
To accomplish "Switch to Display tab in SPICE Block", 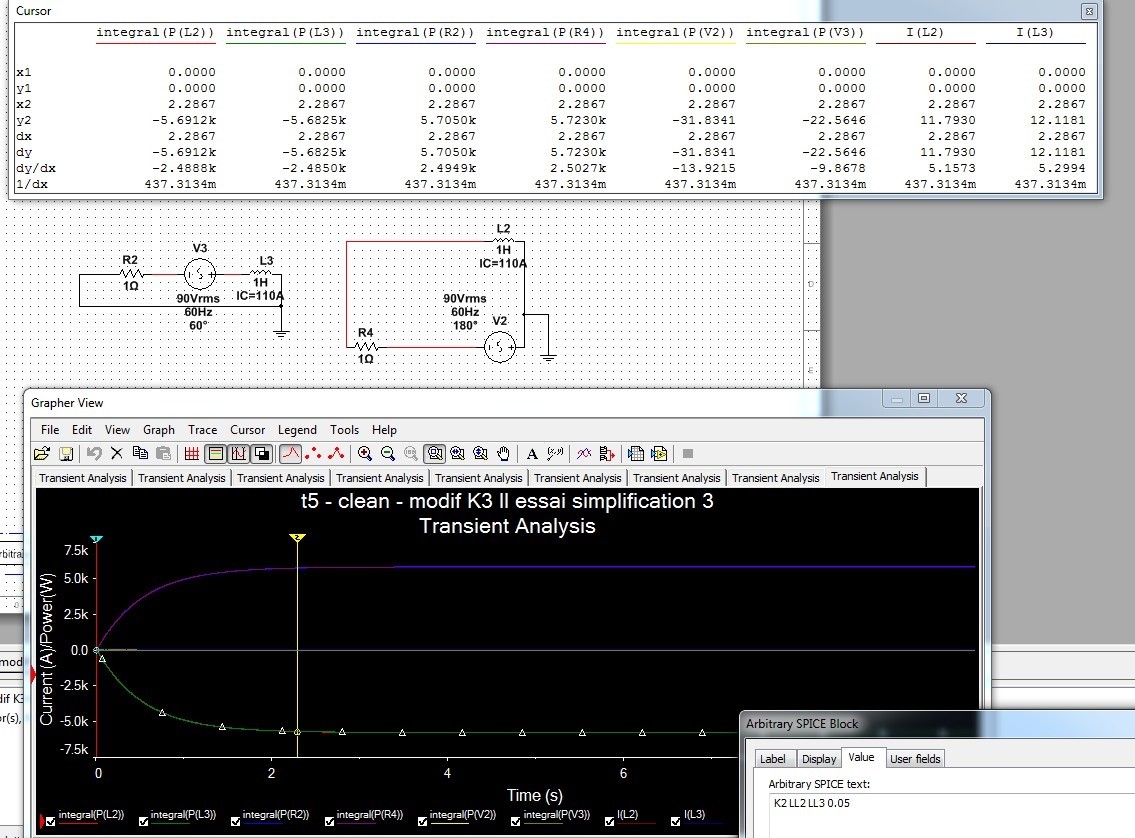I will click(x=819, y=758).
